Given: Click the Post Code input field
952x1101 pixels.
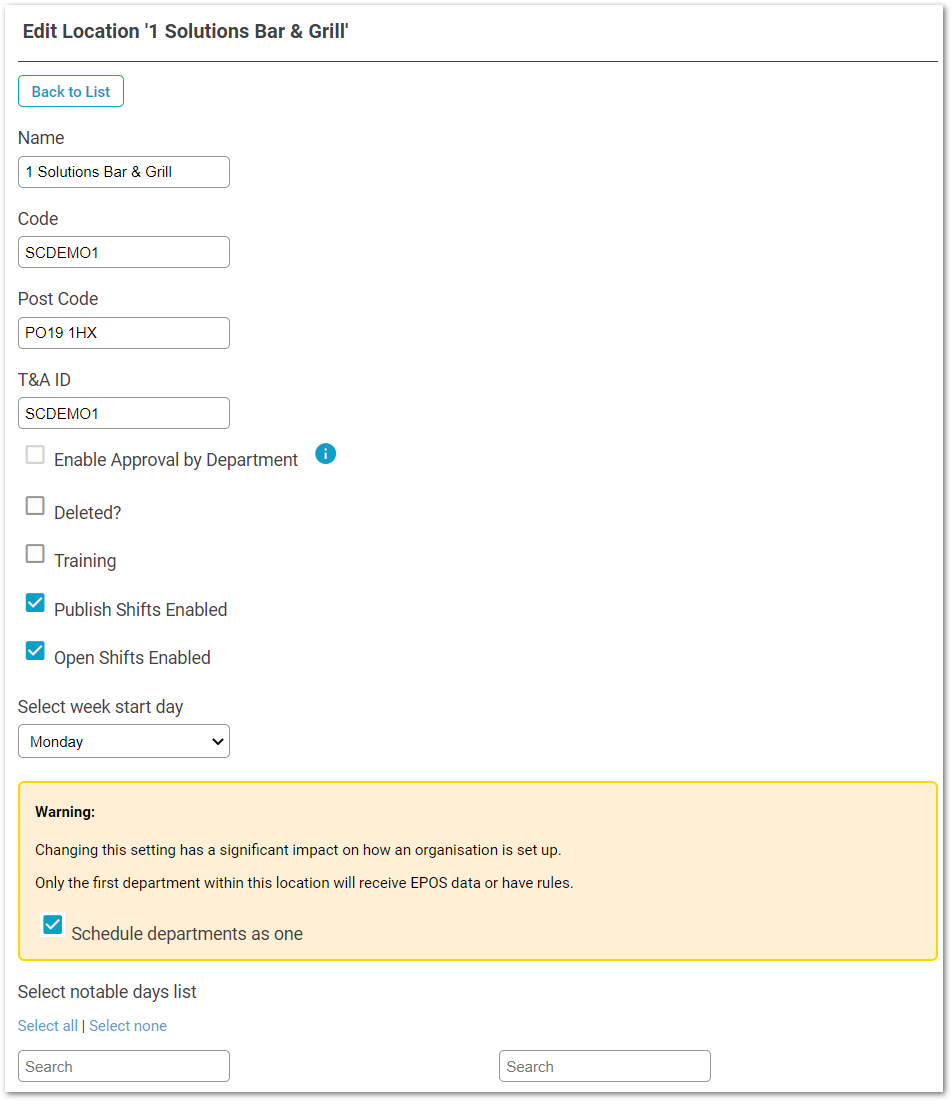Looking at the screenshot, I should (x=124, y=333).
